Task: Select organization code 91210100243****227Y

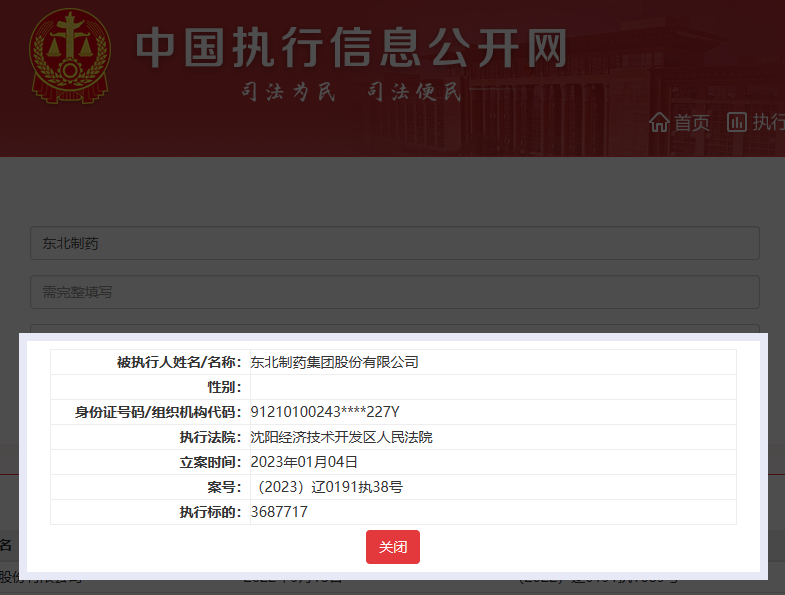Action: (324, 412)
